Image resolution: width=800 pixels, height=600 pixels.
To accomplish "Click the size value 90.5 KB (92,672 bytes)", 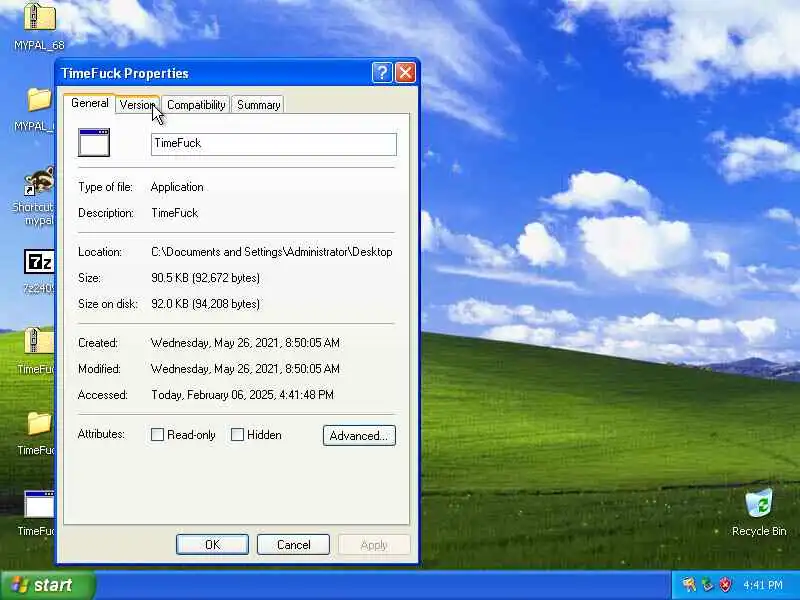I will tap(206, 278).
